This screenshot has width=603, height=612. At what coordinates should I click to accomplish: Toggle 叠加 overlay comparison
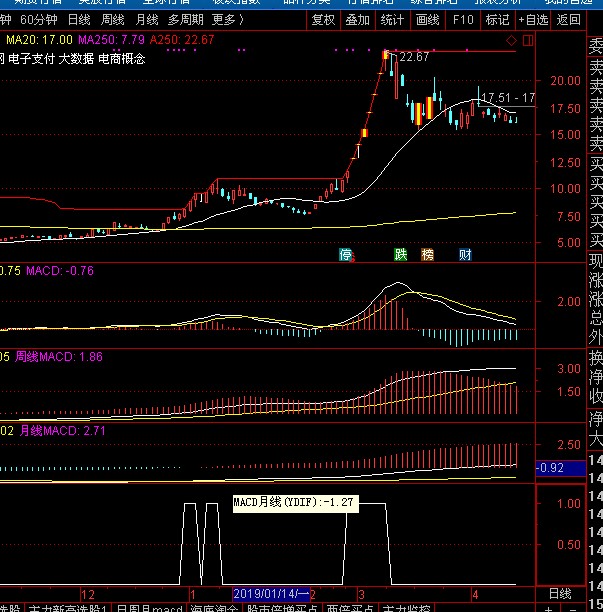(x=357, y=19)
